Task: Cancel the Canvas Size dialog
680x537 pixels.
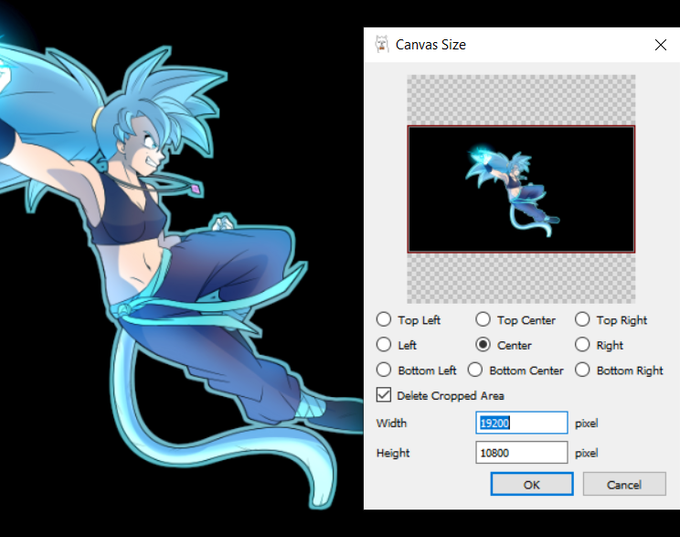Action: coord(624,484)
